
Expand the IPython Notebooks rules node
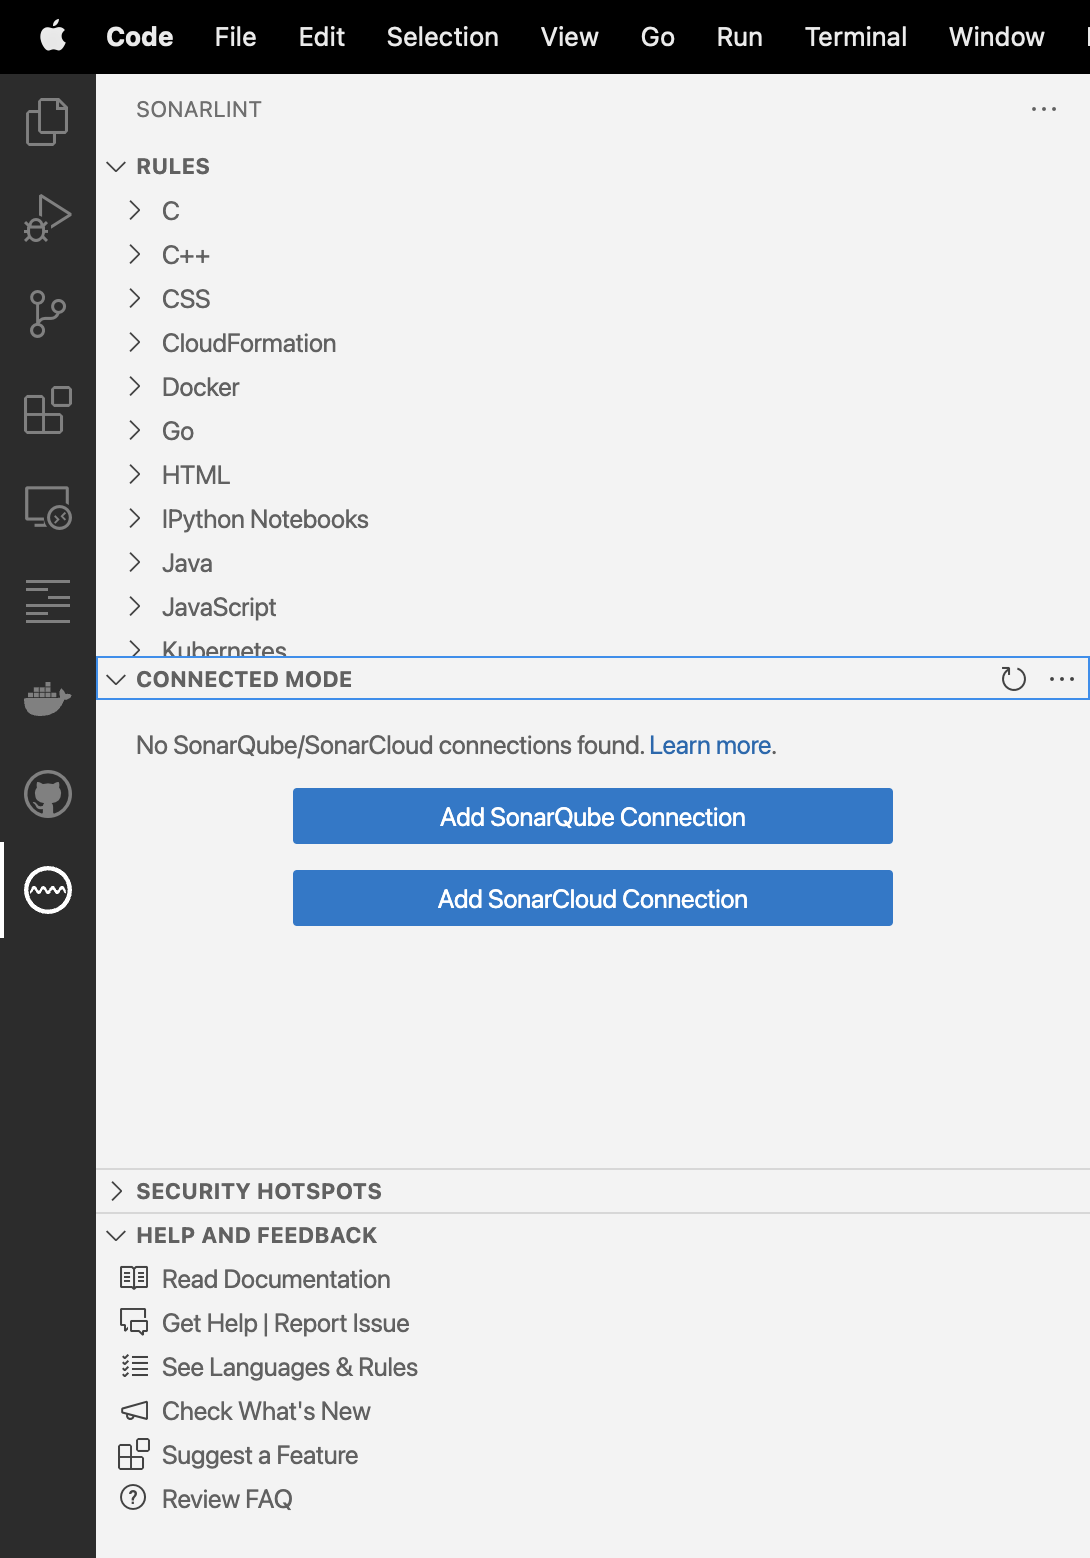pos(135,518)
